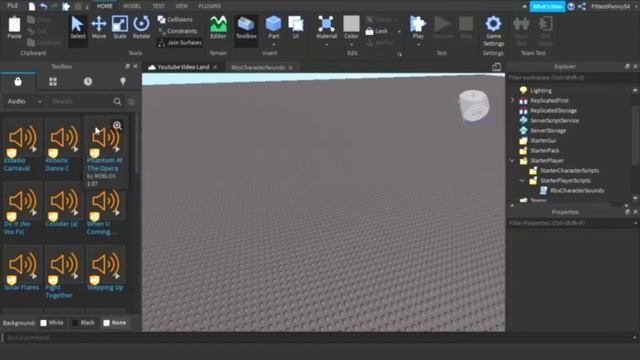The height and width of the screenshot is (360, 640).
Task: Expand the Play dropdown arrow
Action: click(x=418, y=44)
